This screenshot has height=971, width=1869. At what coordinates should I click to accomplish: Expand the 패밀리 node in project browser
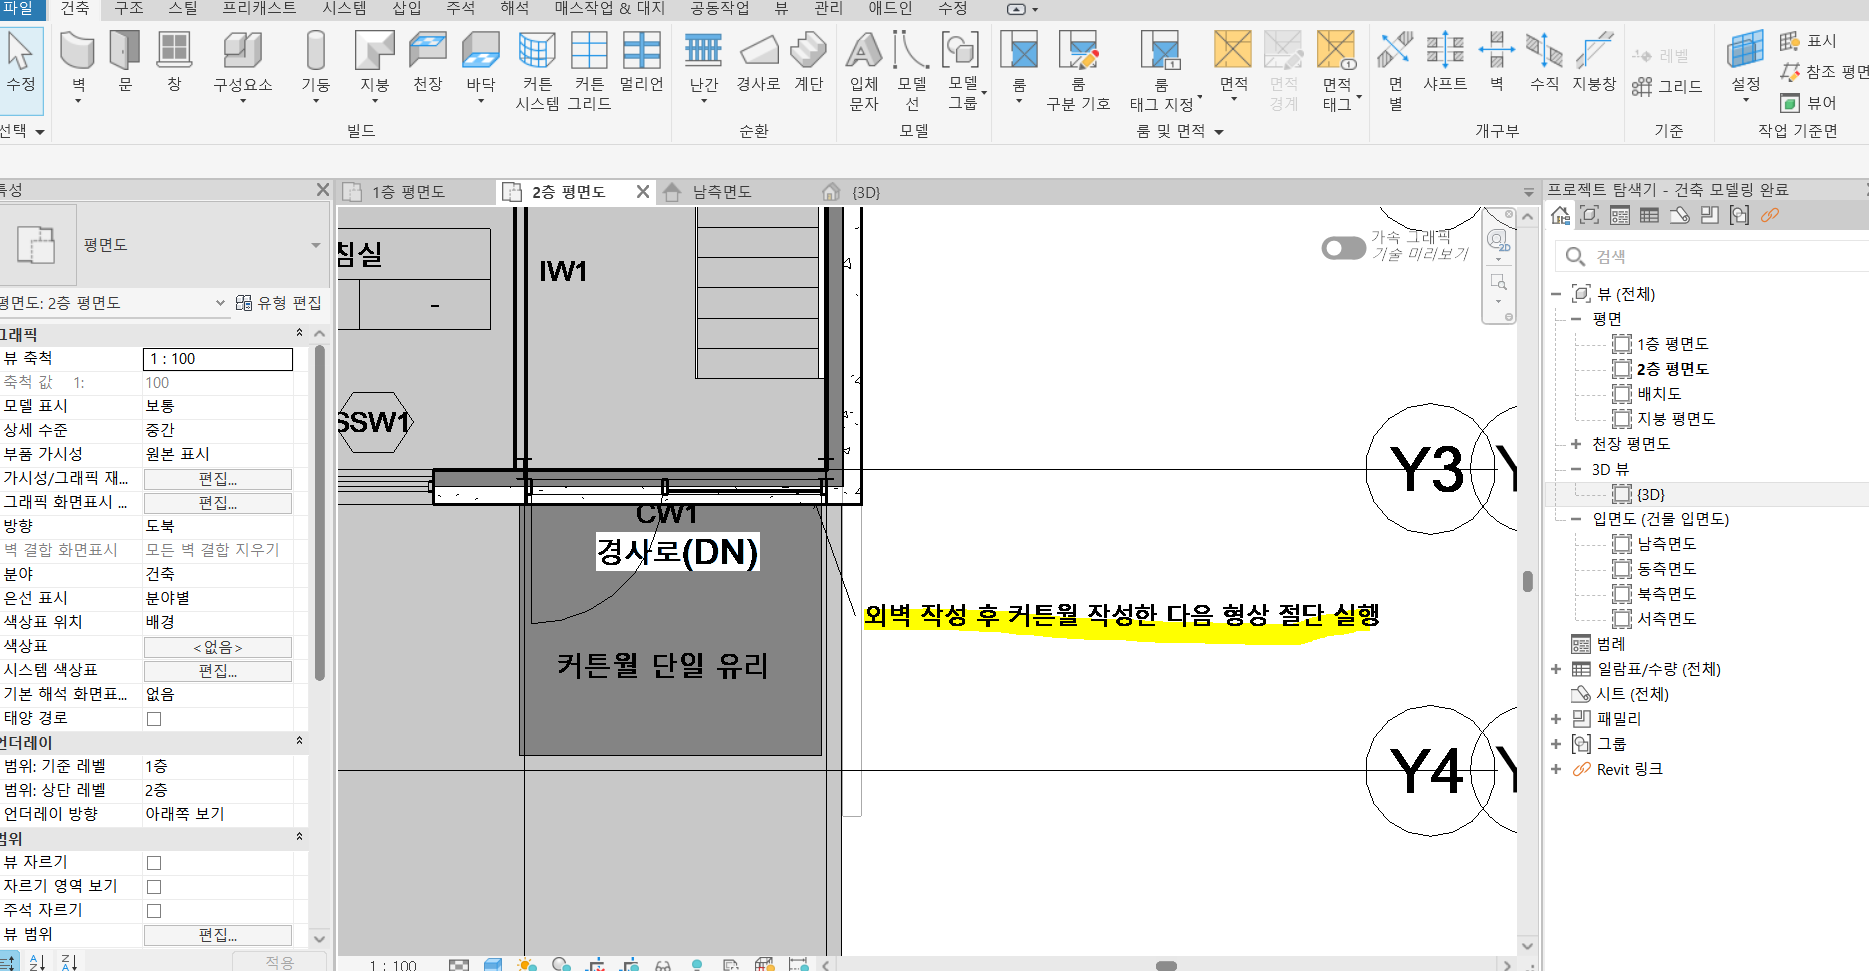pyautogui.click(x=1556, y=719)
